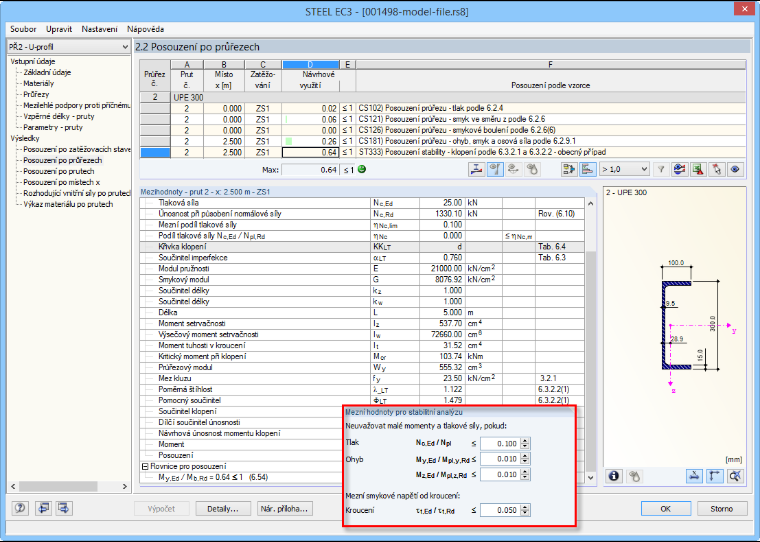Open the Soubor menu
This screenshot has height=542, width=760.
(x=23, y=29)
